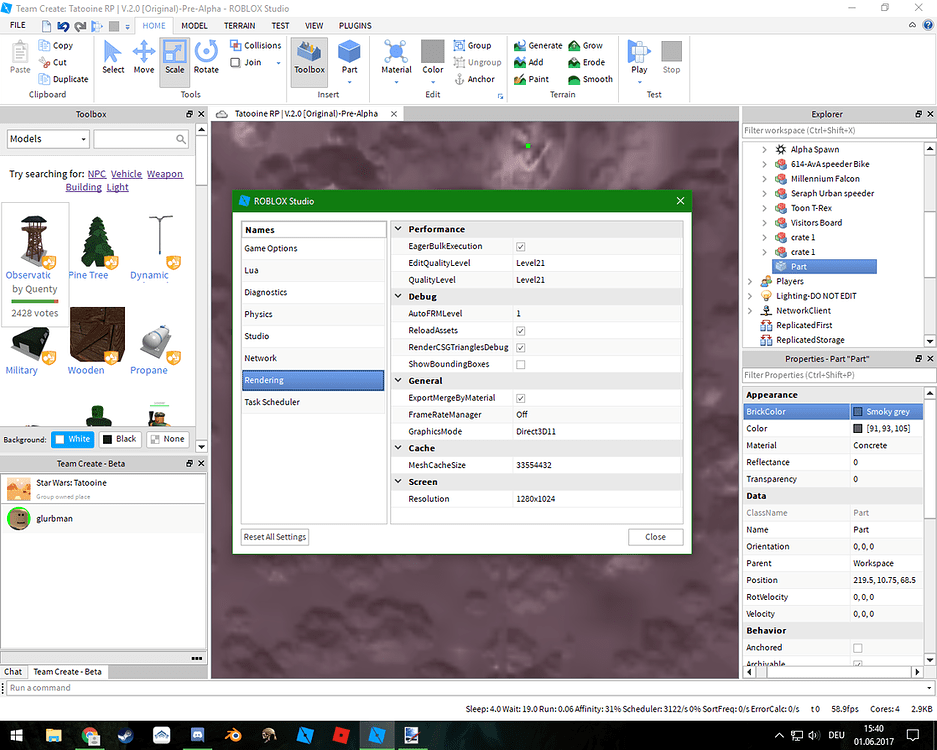This screenshot has height=750, width=937.
Task: Click the Undo arrow in quick access bar
Action: click(63, 26)
